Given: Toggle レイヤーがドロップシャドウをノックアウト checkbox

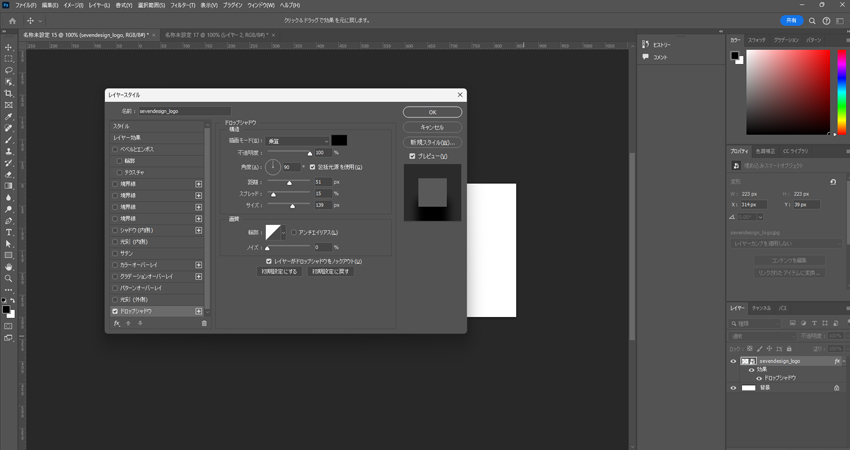Looking at the screenshot, I should 269,261.
